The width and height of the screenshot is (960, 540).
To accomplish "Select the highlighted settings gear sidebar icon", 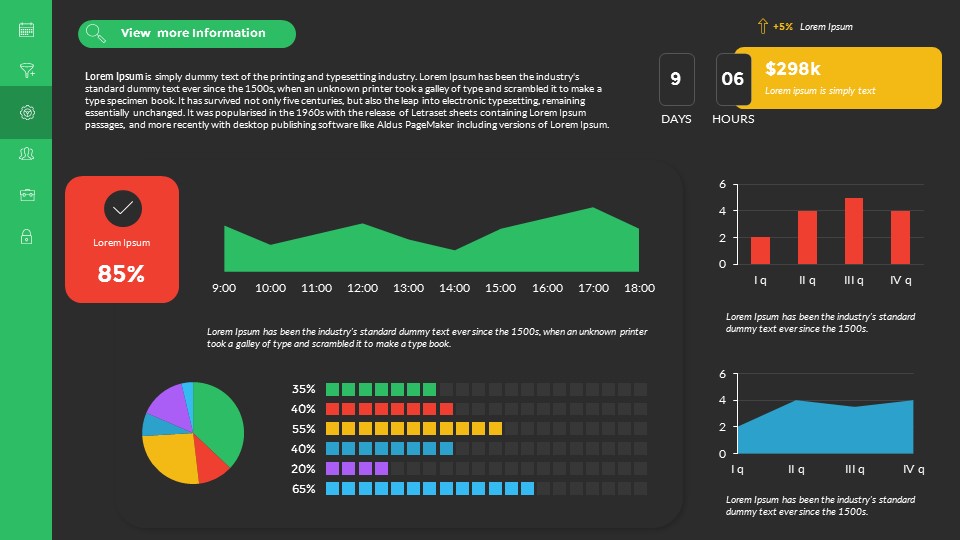I will click(x=27, y=112).
